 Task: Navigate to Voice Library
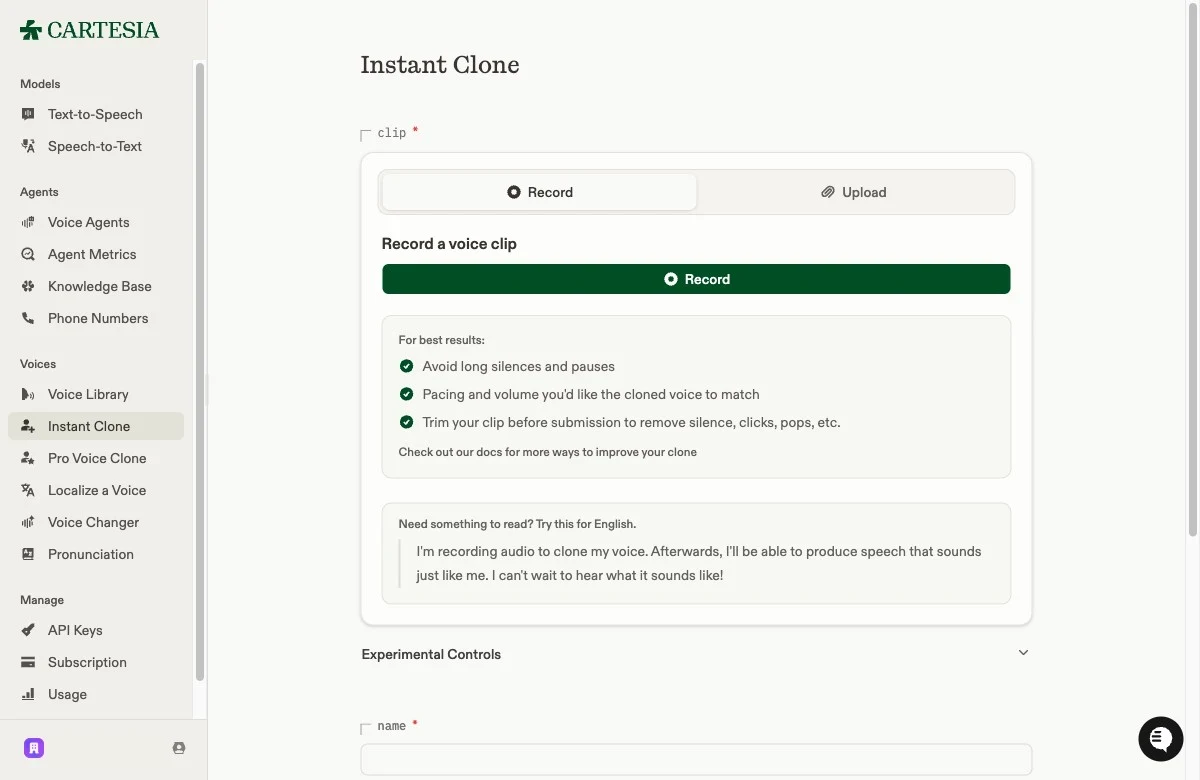96,394
